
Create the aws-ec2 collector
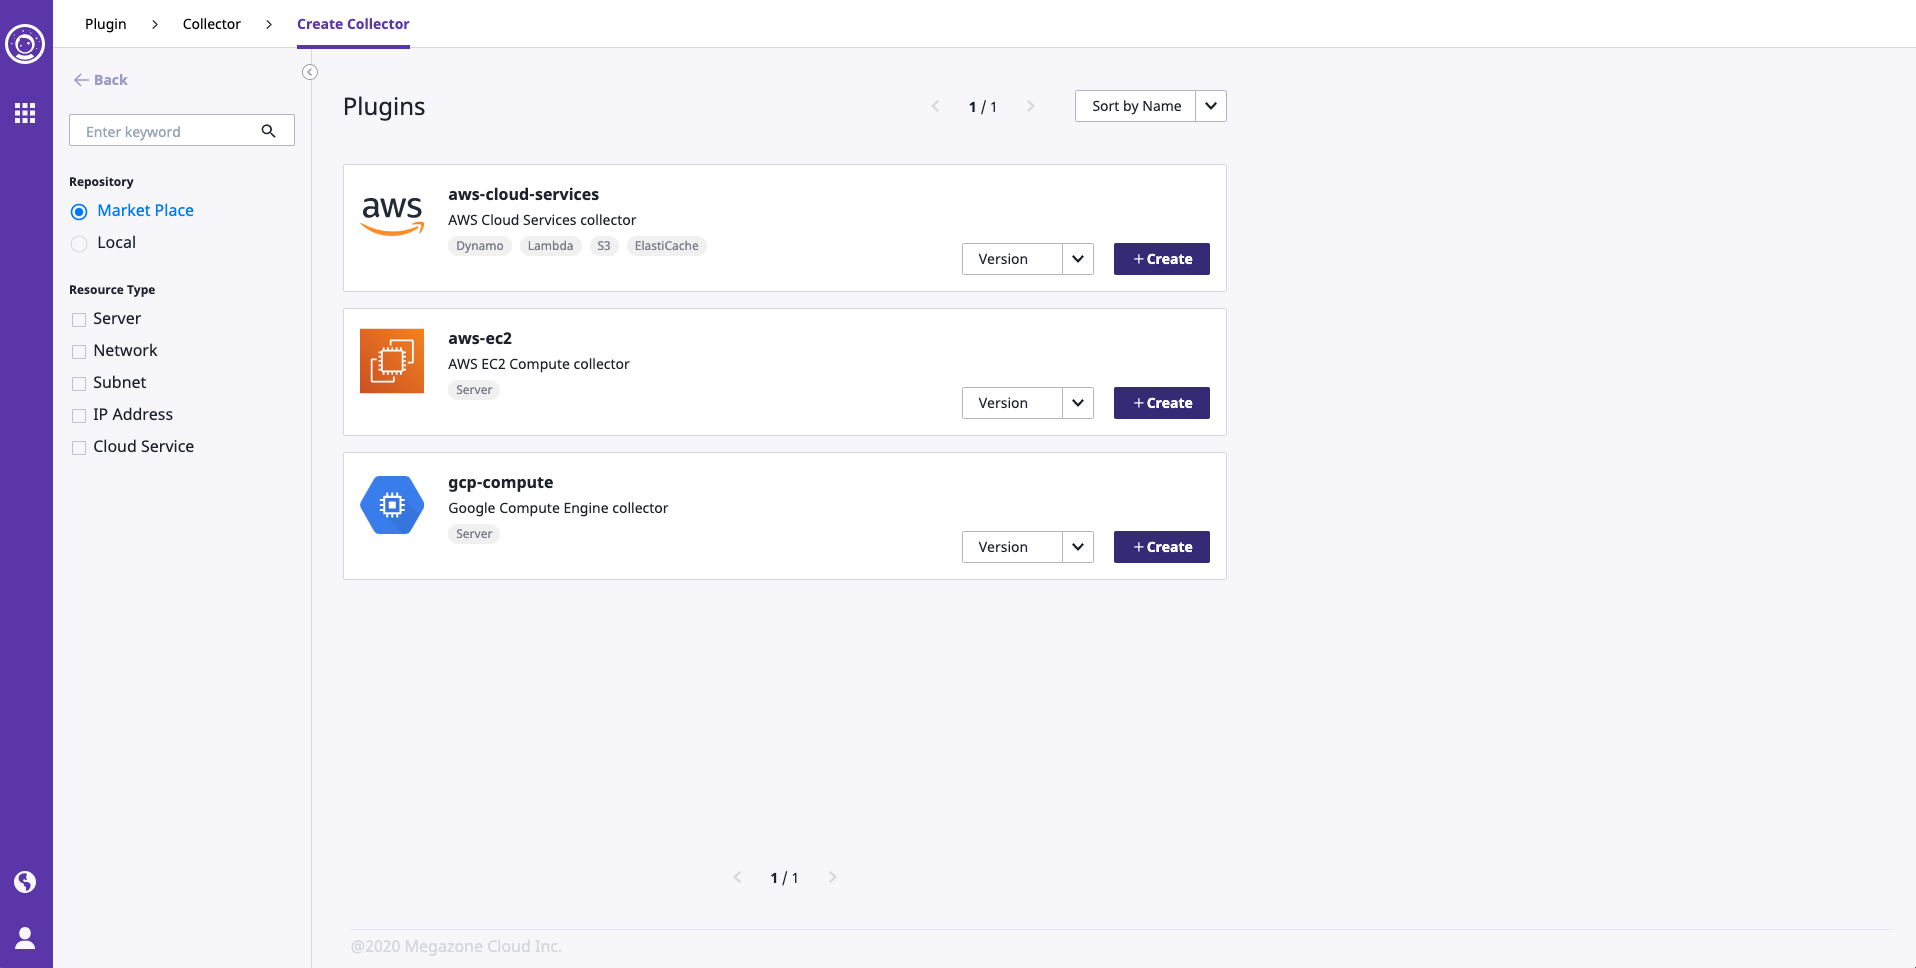click(x=1161, y=403)
